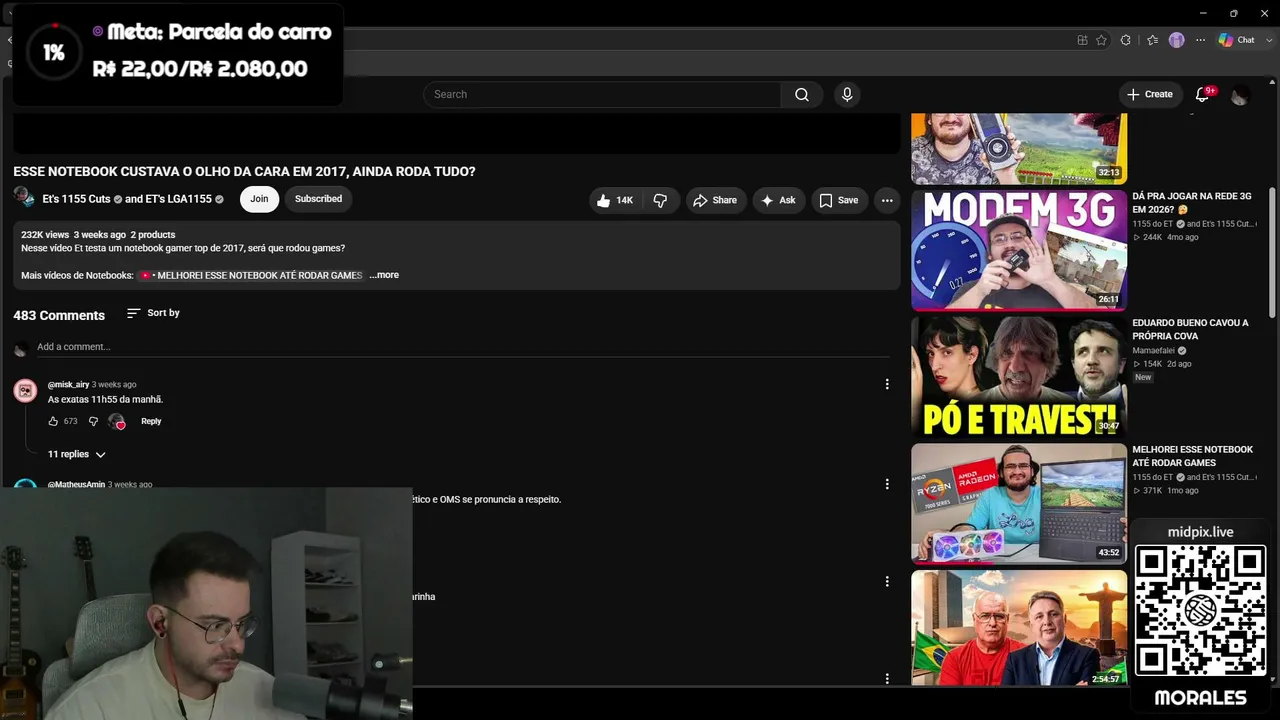Viewport: 1280px width, 720px height.
Task: Open the 2:54:57 video thumbnail
Action: coord(1019,628)
